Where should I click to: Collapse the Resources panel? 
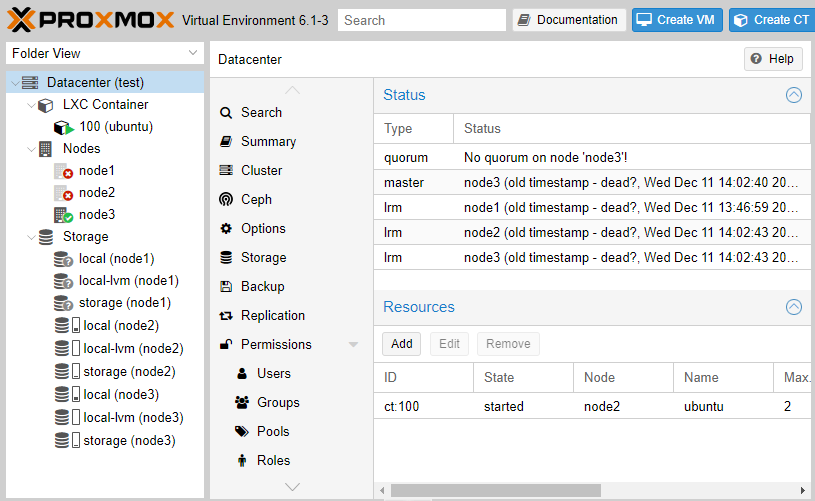[794, 307]
